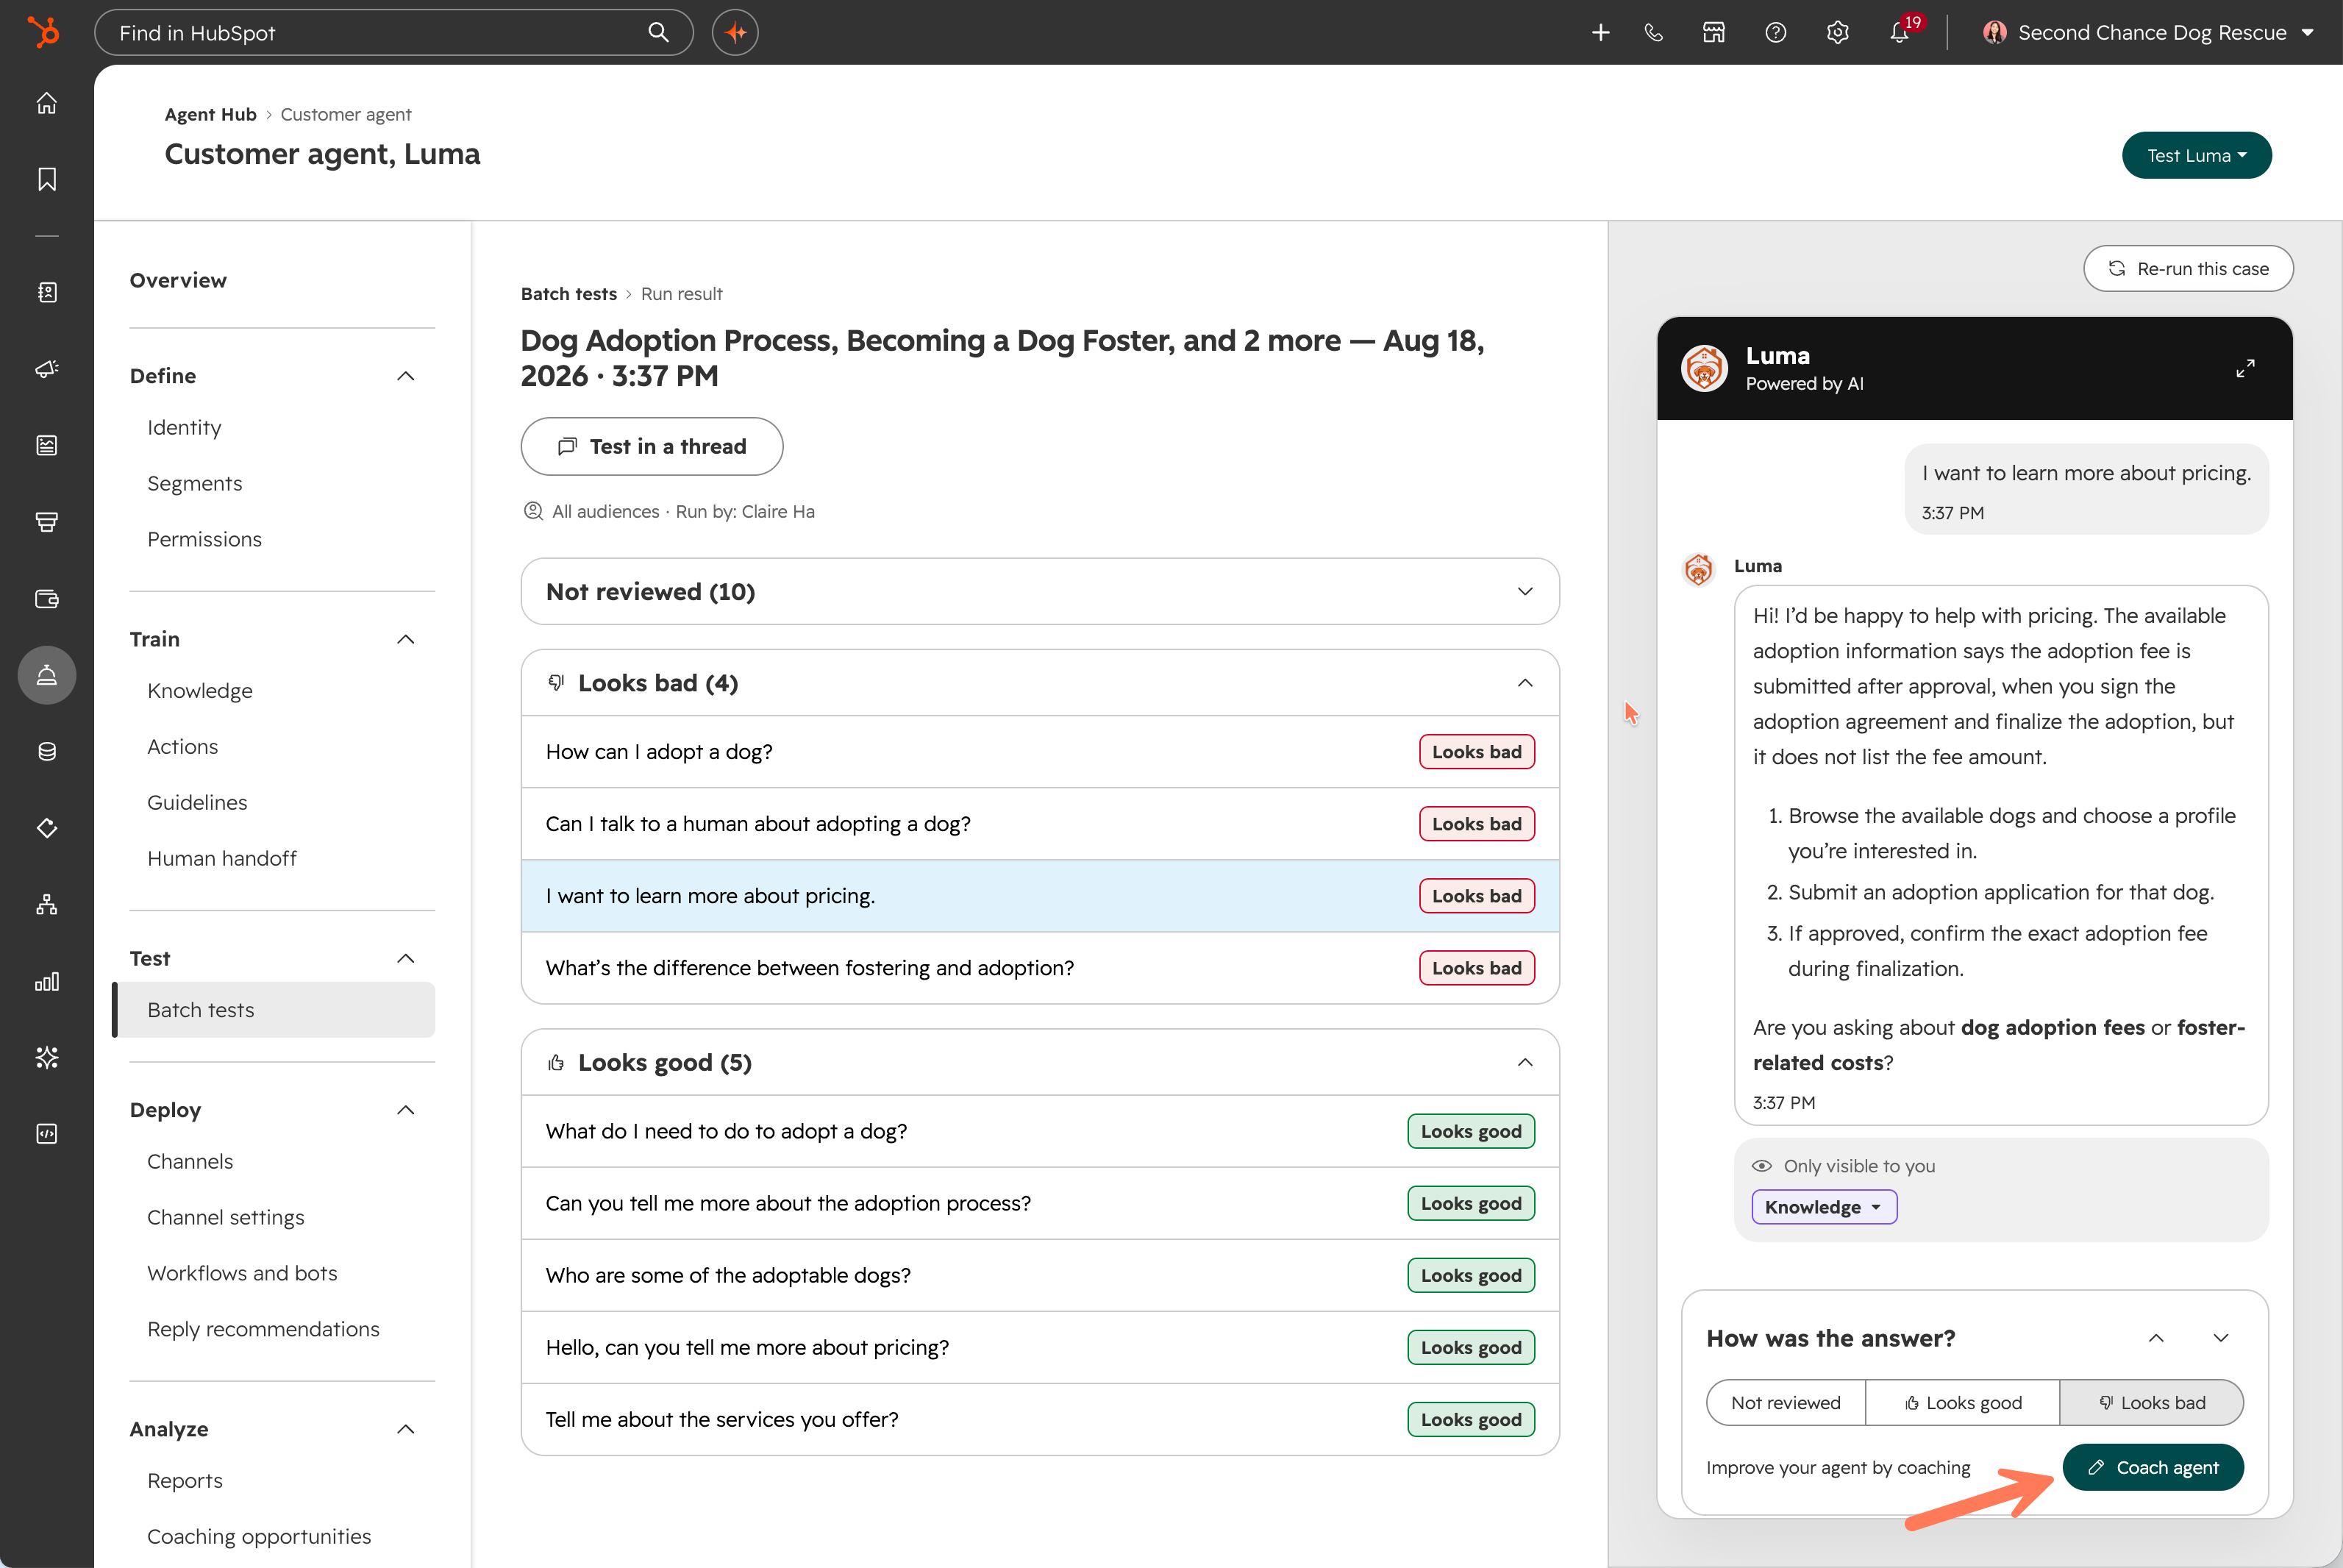Open the news-page Content icon in sidebar
Viewport: 2343px width, 1568px height.
click(x=47, y=445)
